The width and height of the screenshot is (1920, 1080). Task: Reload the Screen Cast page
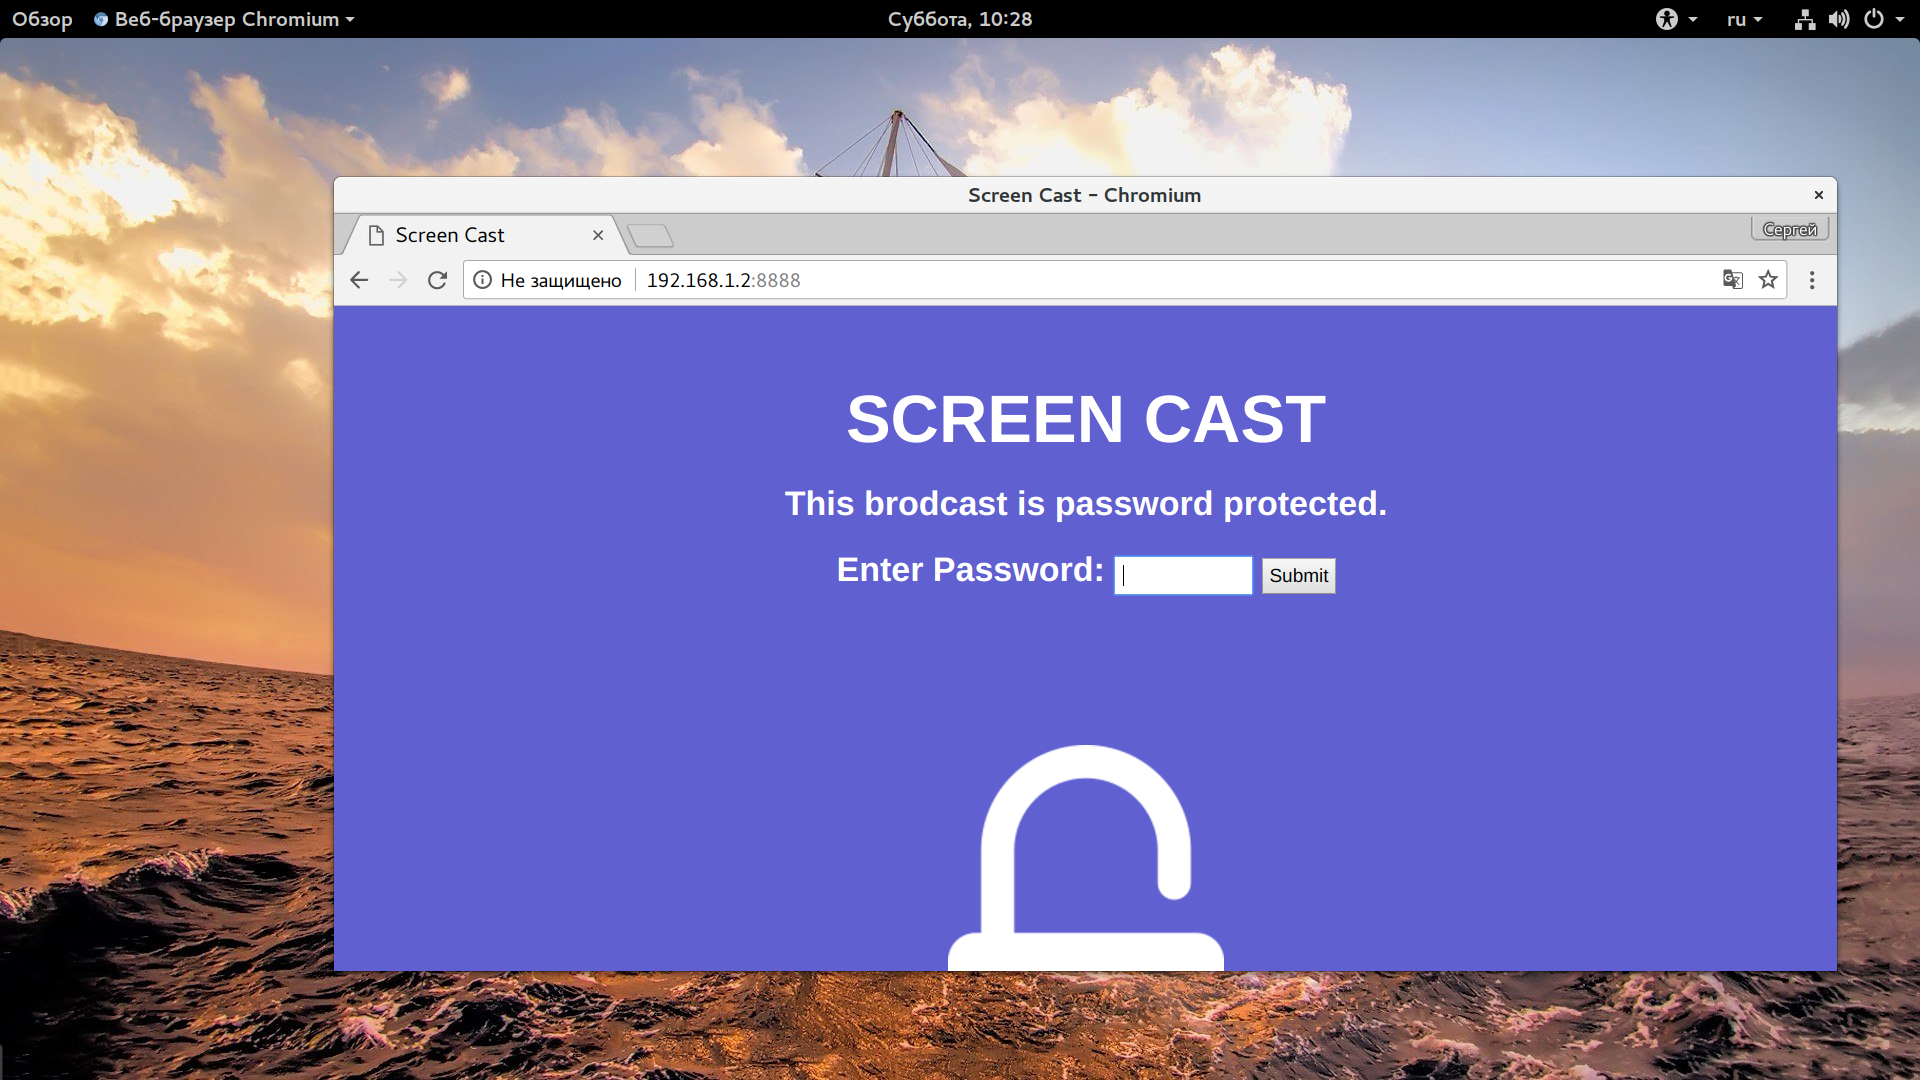pos(437,280)
